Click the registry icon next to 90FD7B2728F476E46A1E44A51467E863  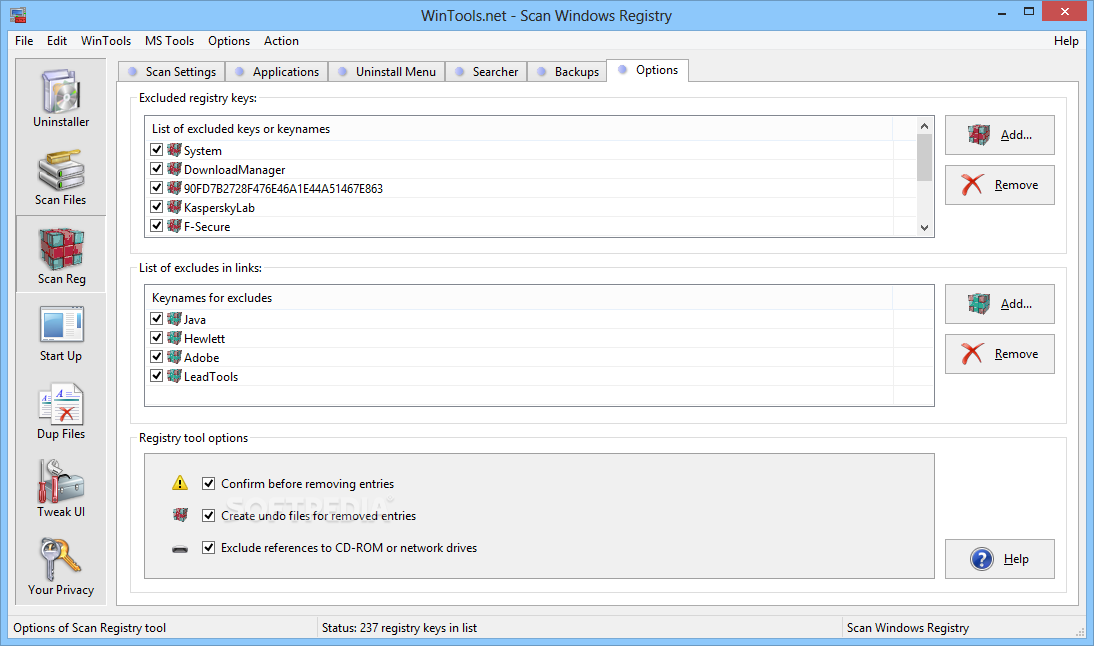pyautogui.click(x=174, y=188)
